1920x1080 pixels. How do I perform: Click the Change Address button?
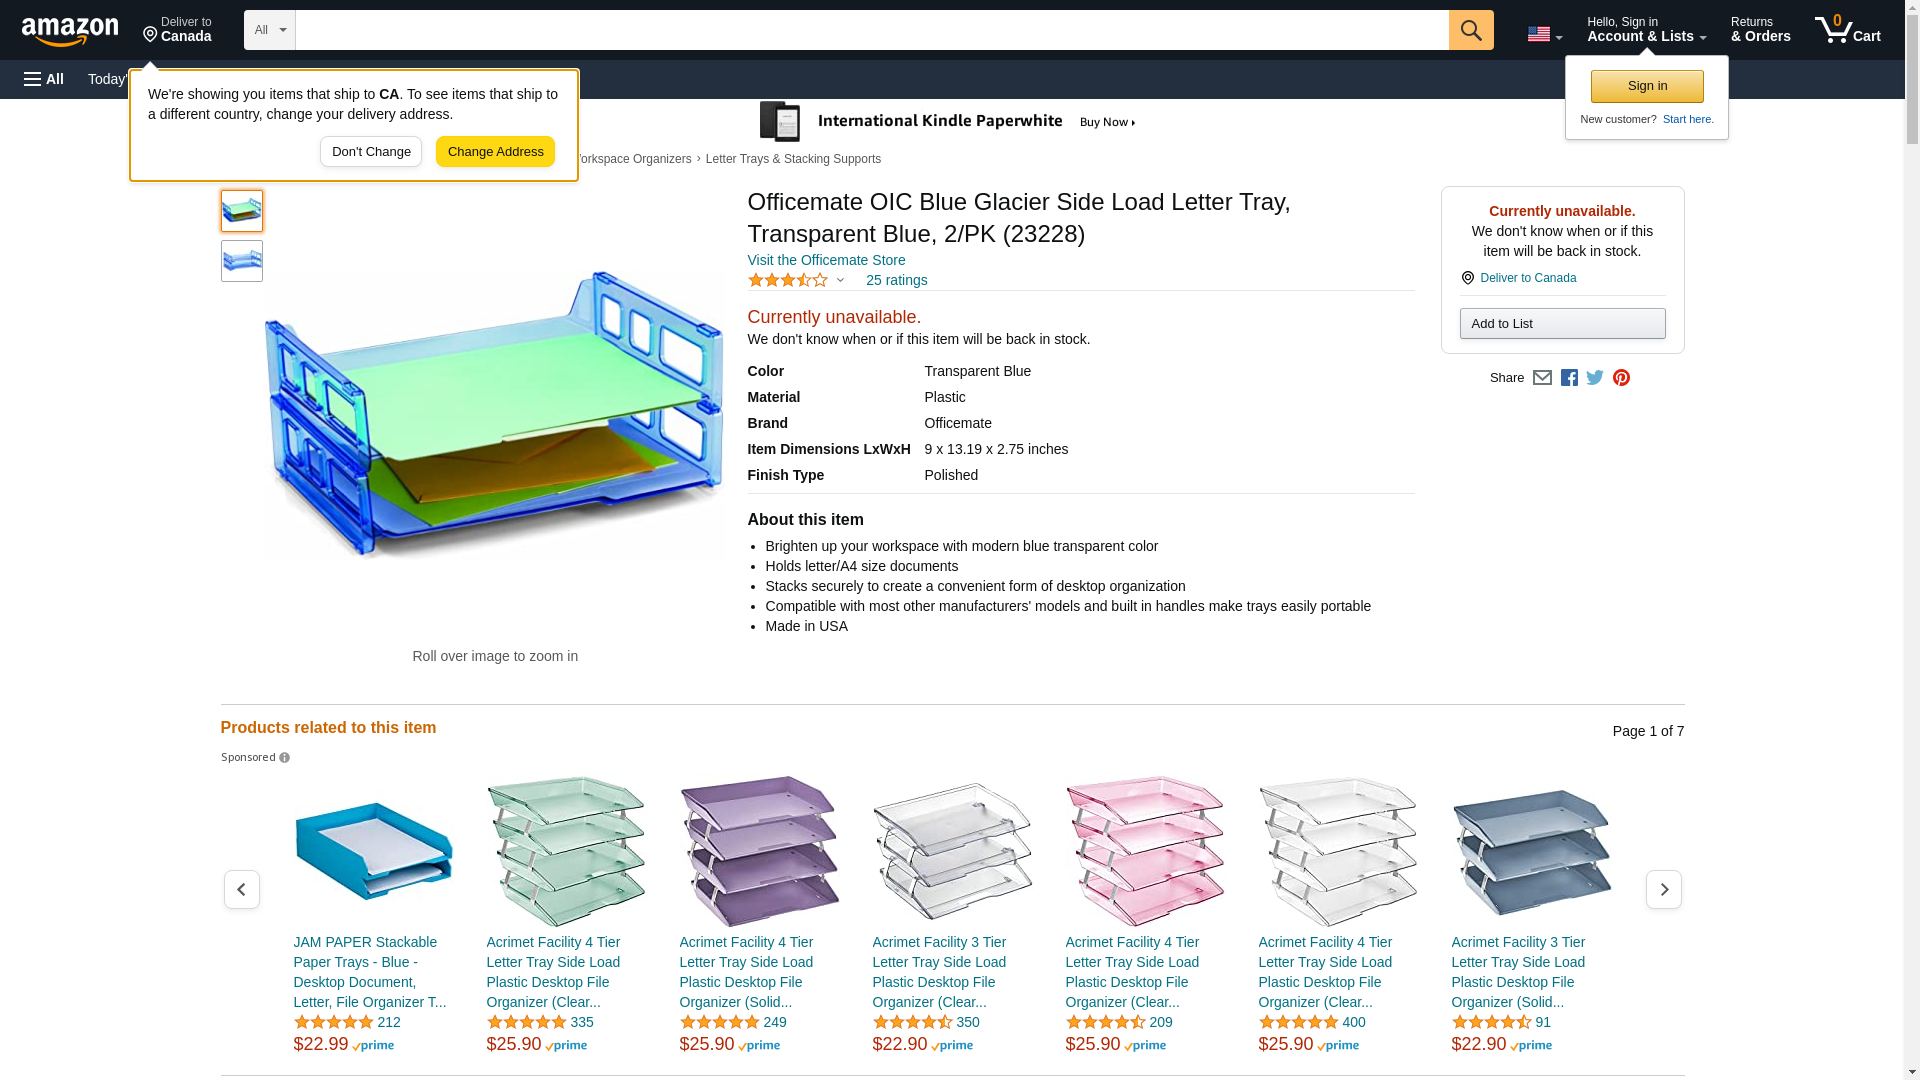click(x=495, y=152)
